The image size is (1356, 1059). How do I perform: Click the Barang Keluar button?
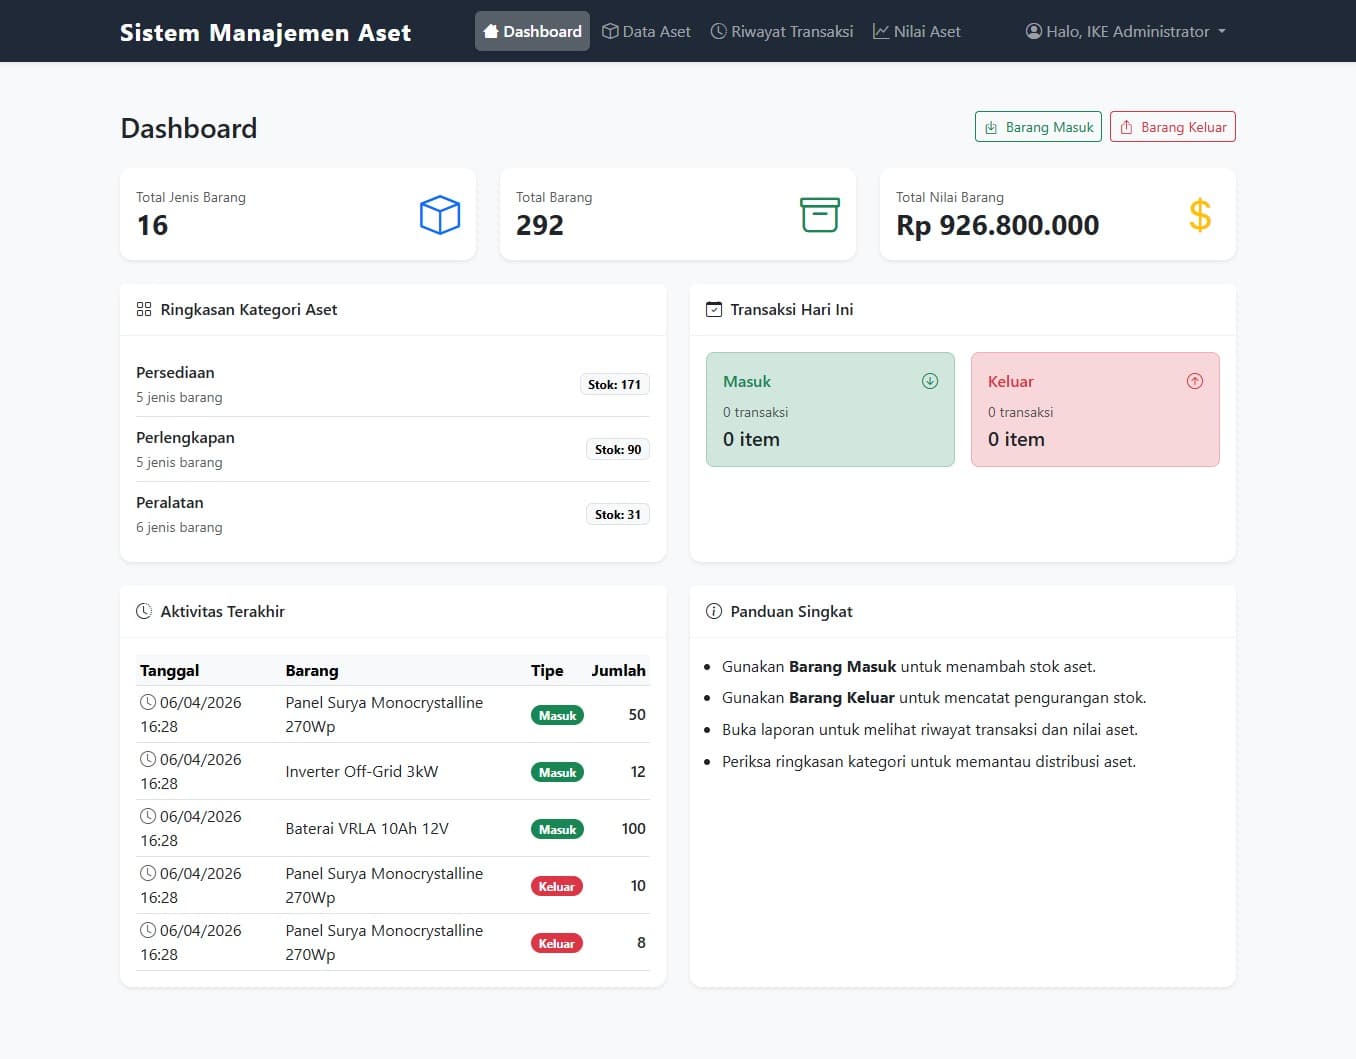[x=1173, y=127]
